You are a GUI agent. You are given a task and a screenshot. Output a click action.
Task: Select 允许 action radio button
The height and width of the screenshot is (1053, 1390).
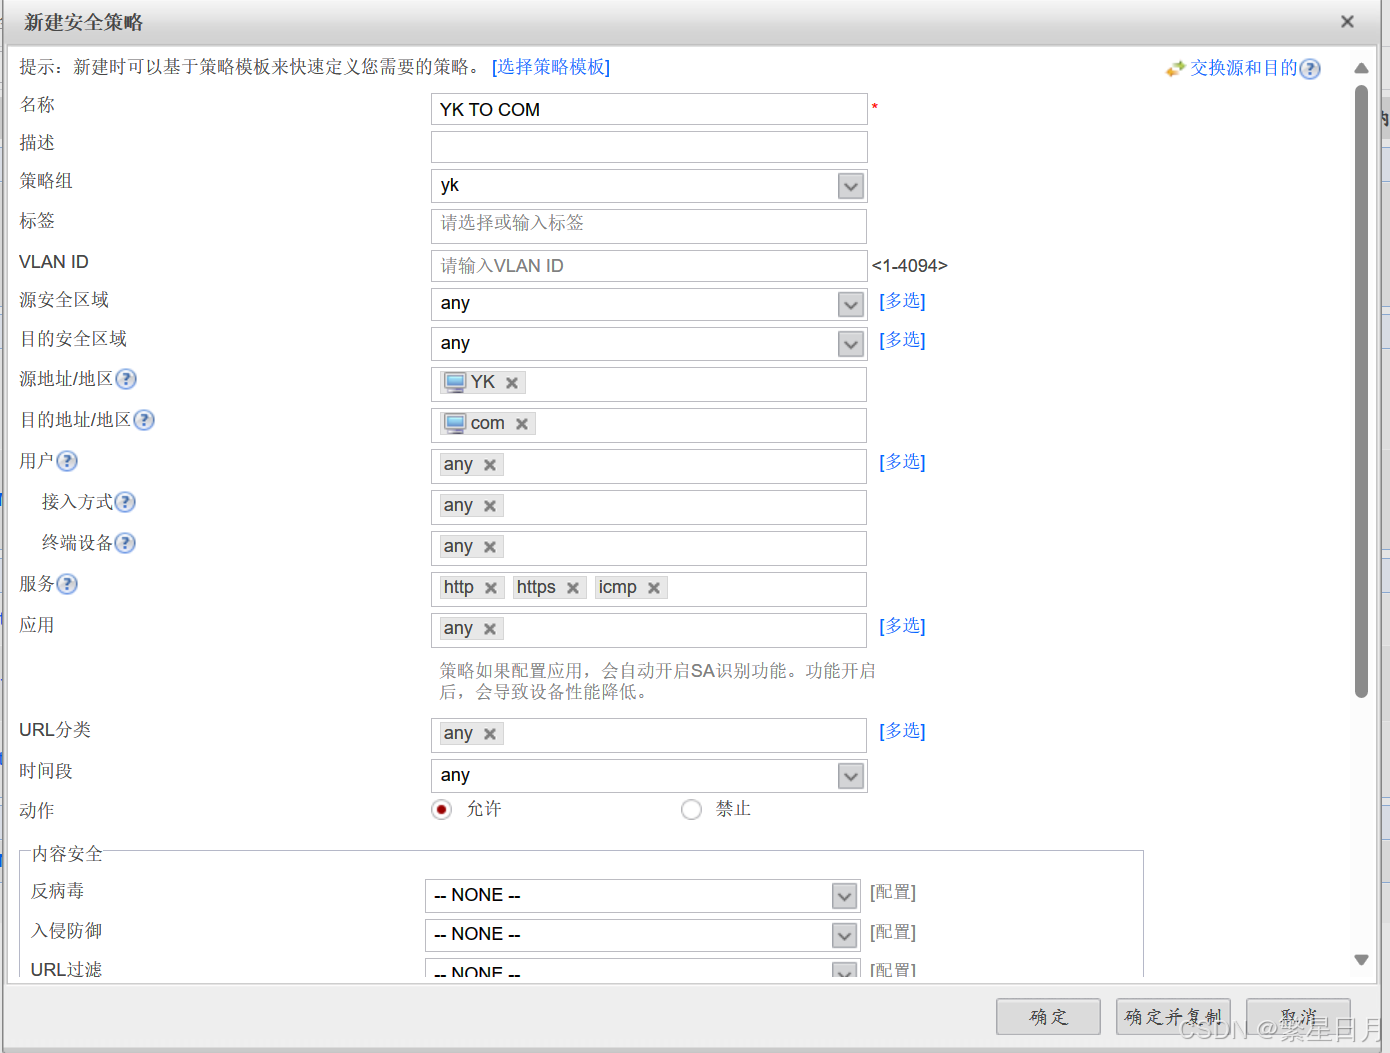click(x=442, y=809)
